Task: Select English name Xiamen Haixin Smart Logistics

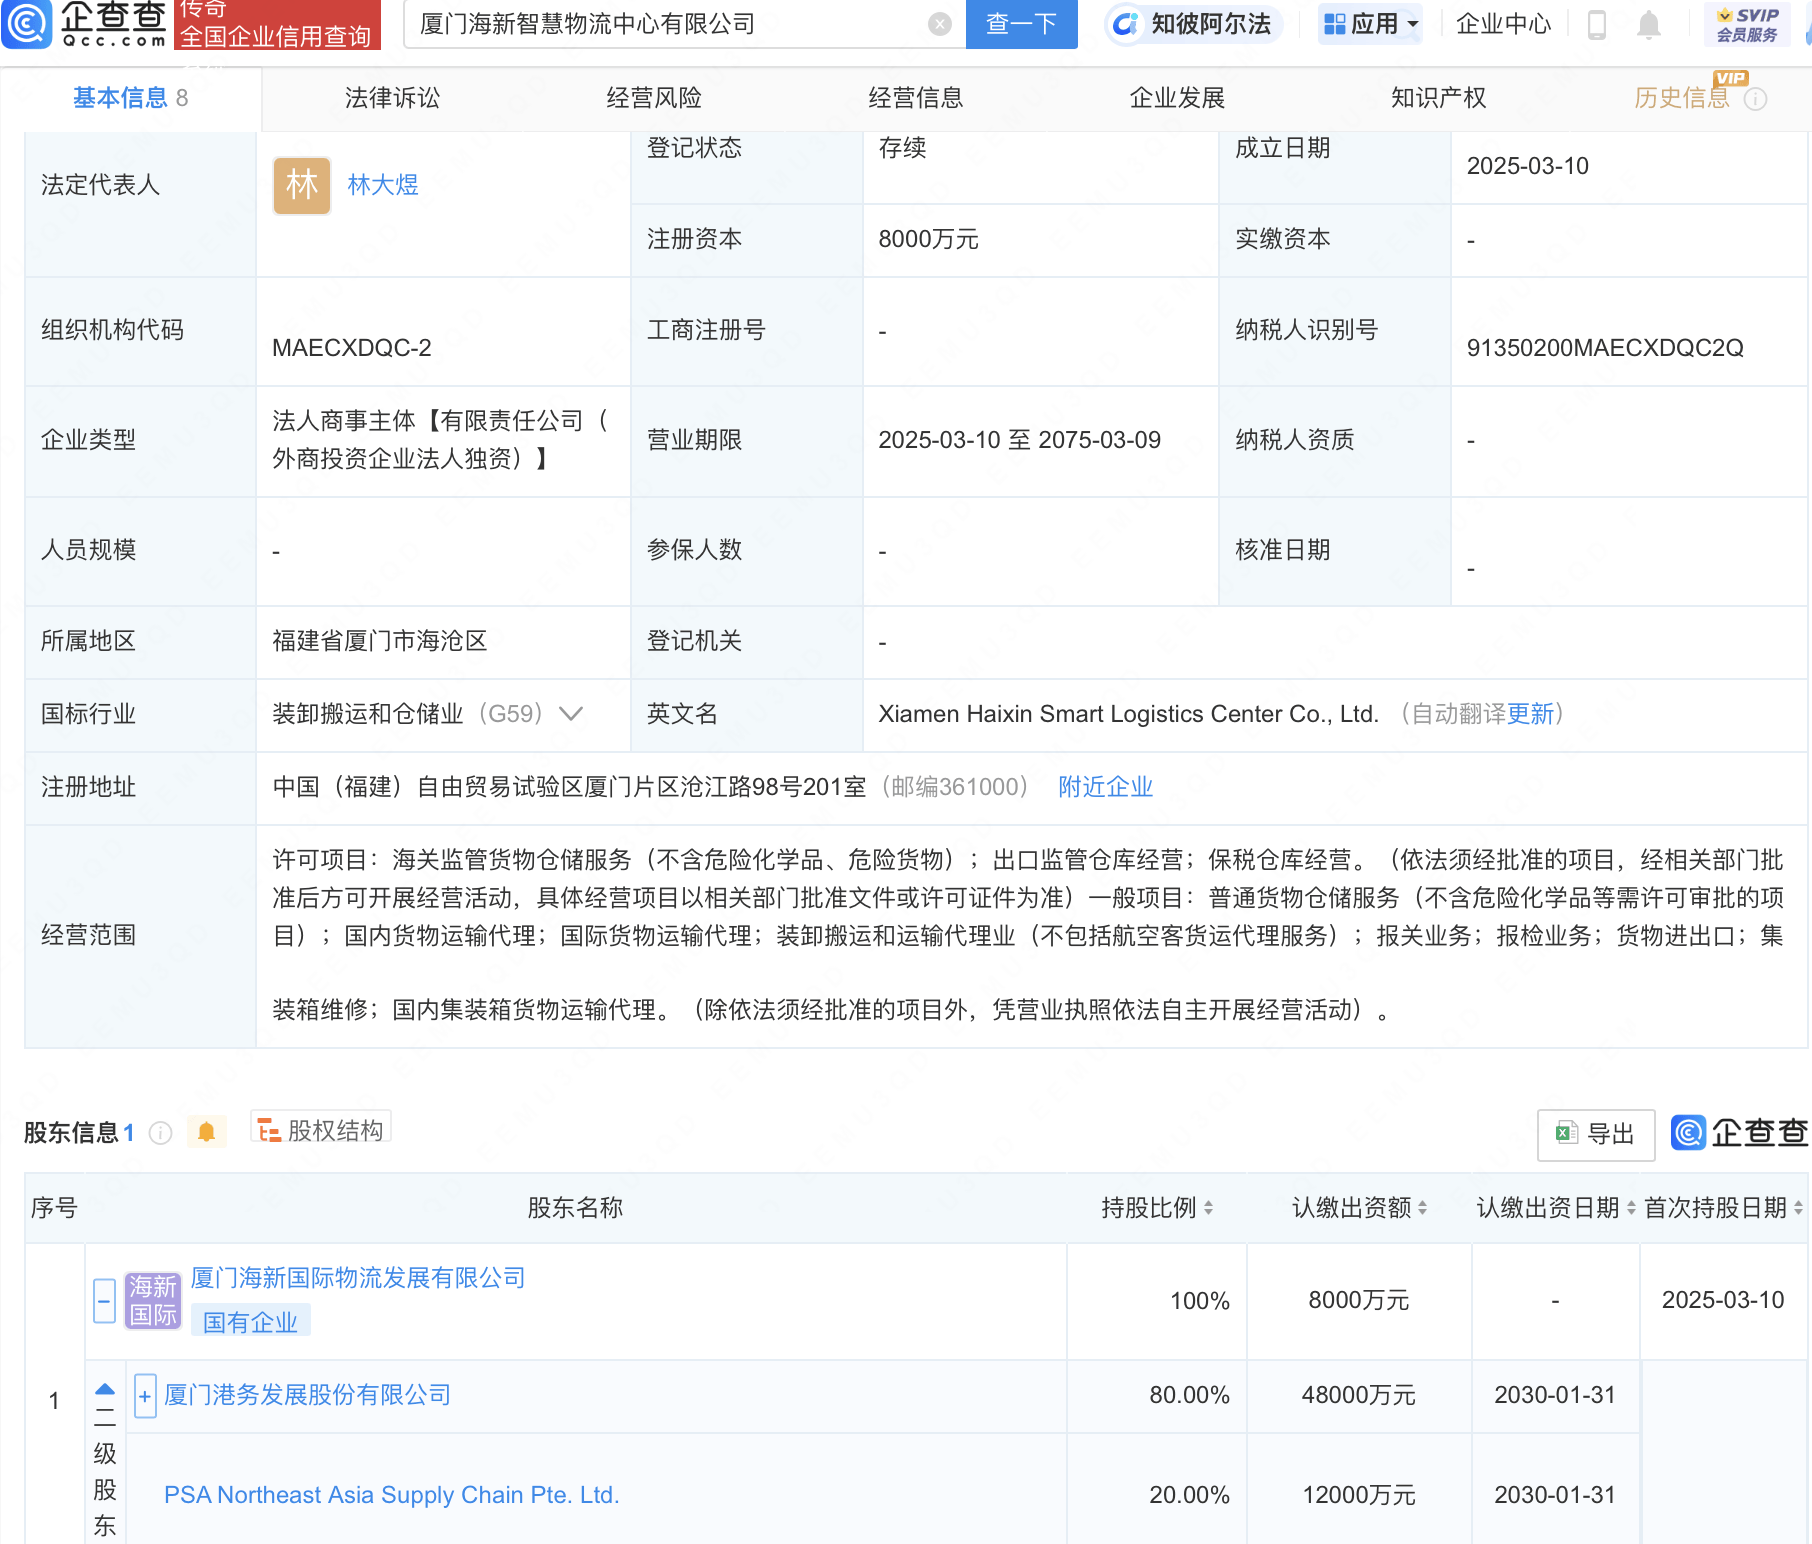Action: pyautogui.click(x=1129, y=714)
